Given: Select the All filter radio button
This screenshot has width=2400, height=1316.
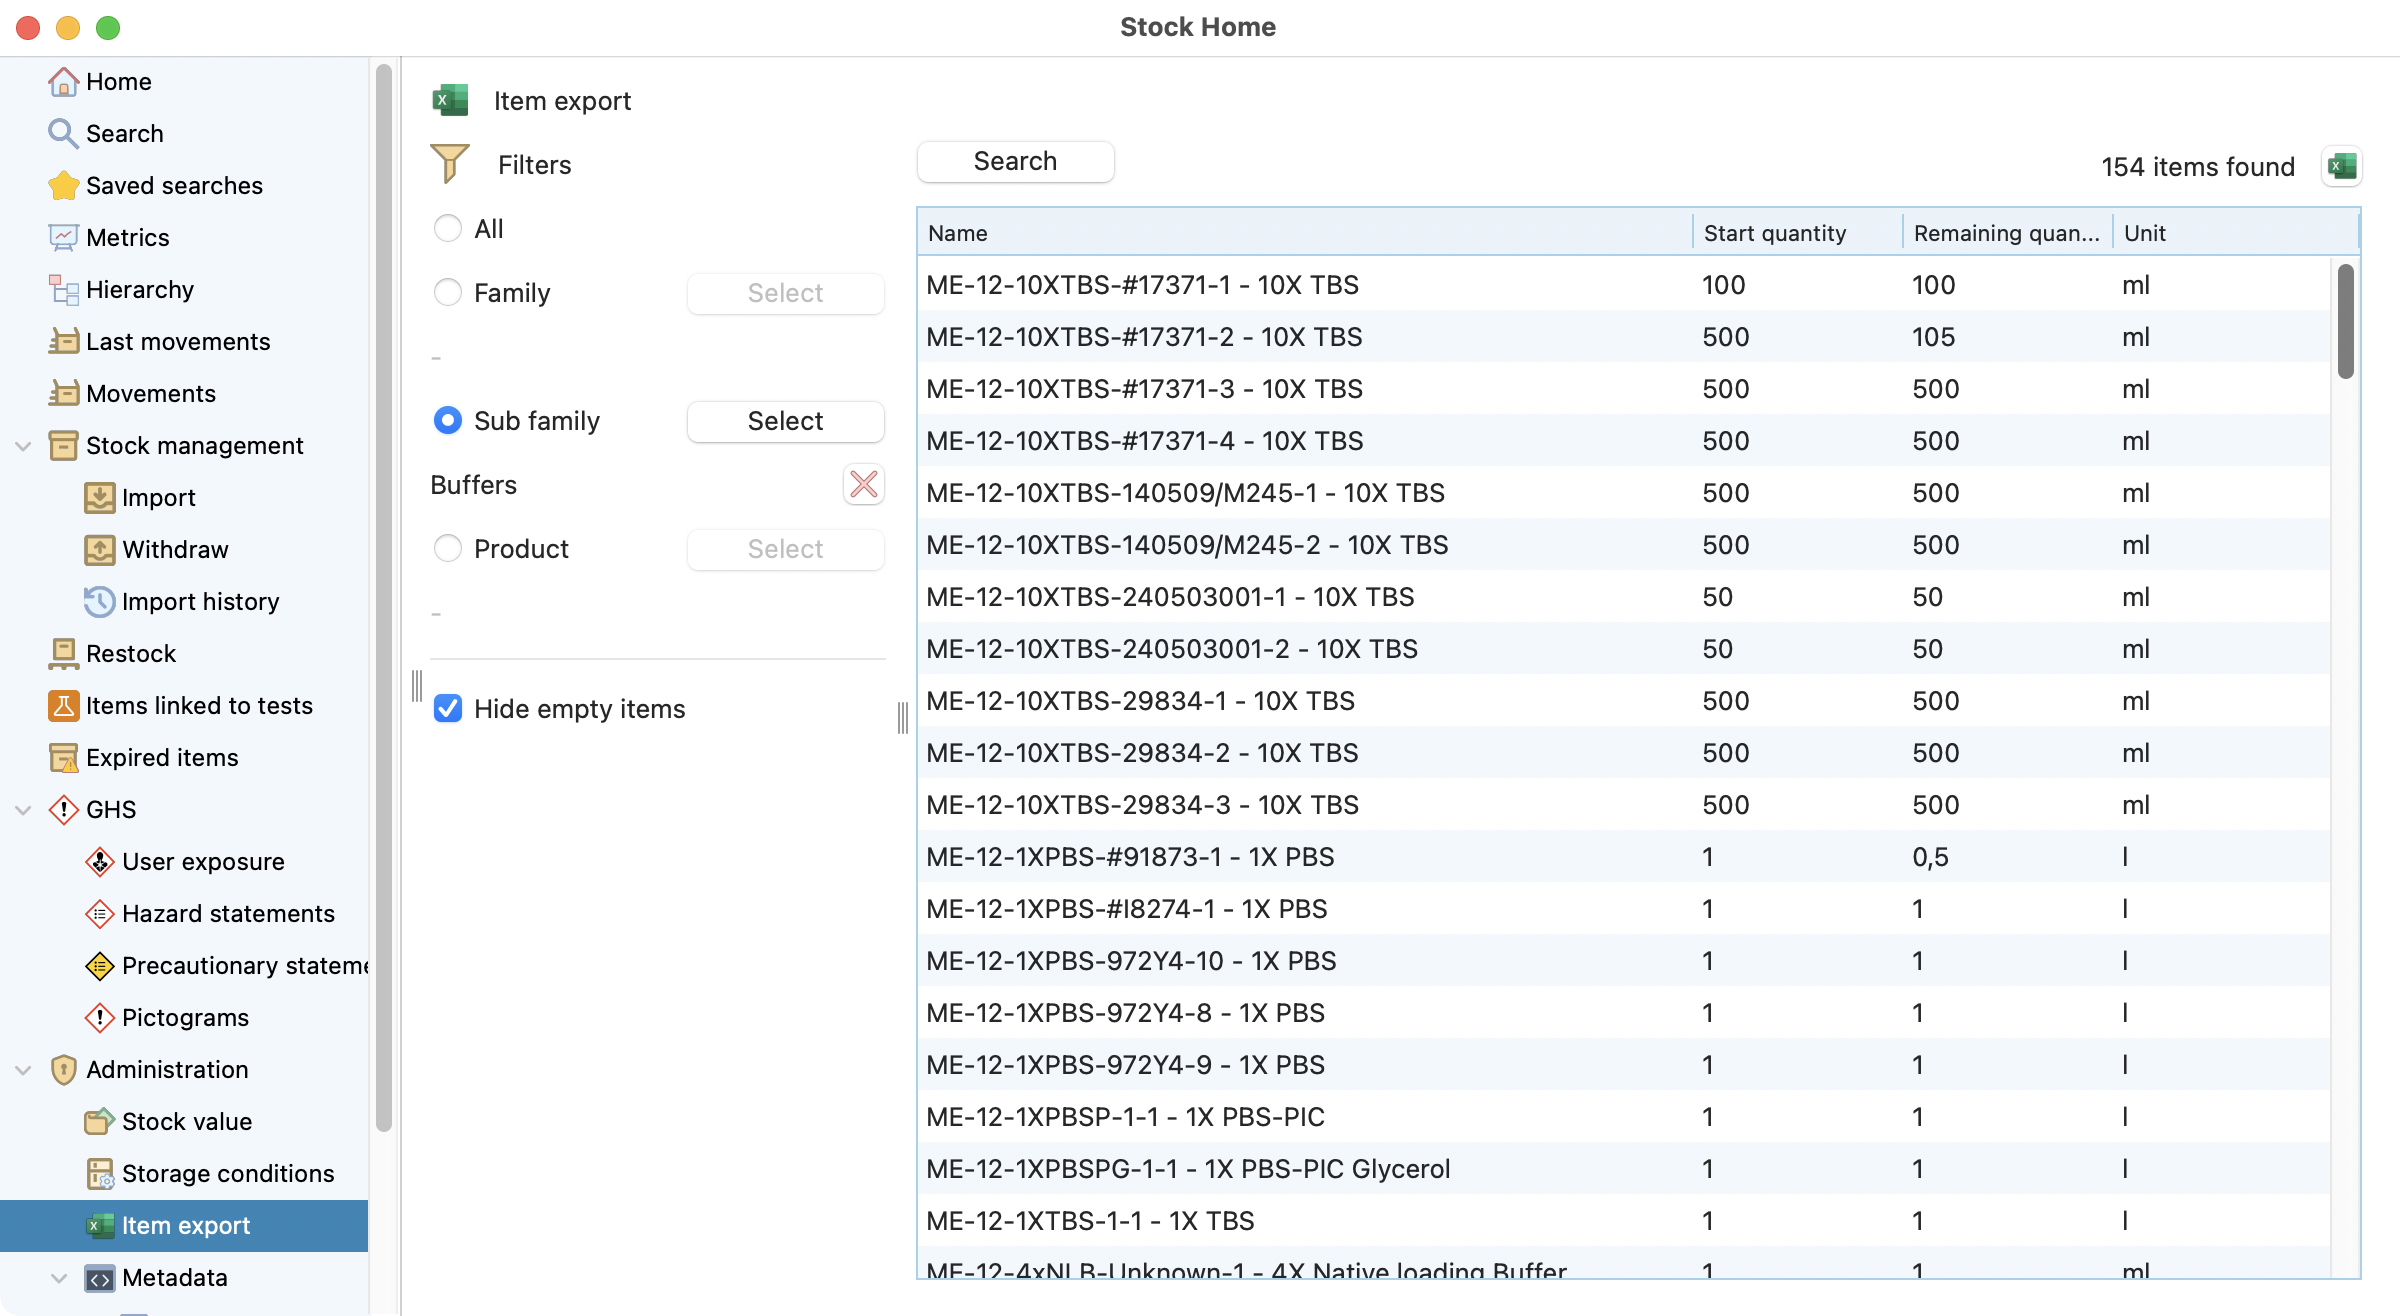Looking at the screenshot, I should tap(448, 229).
